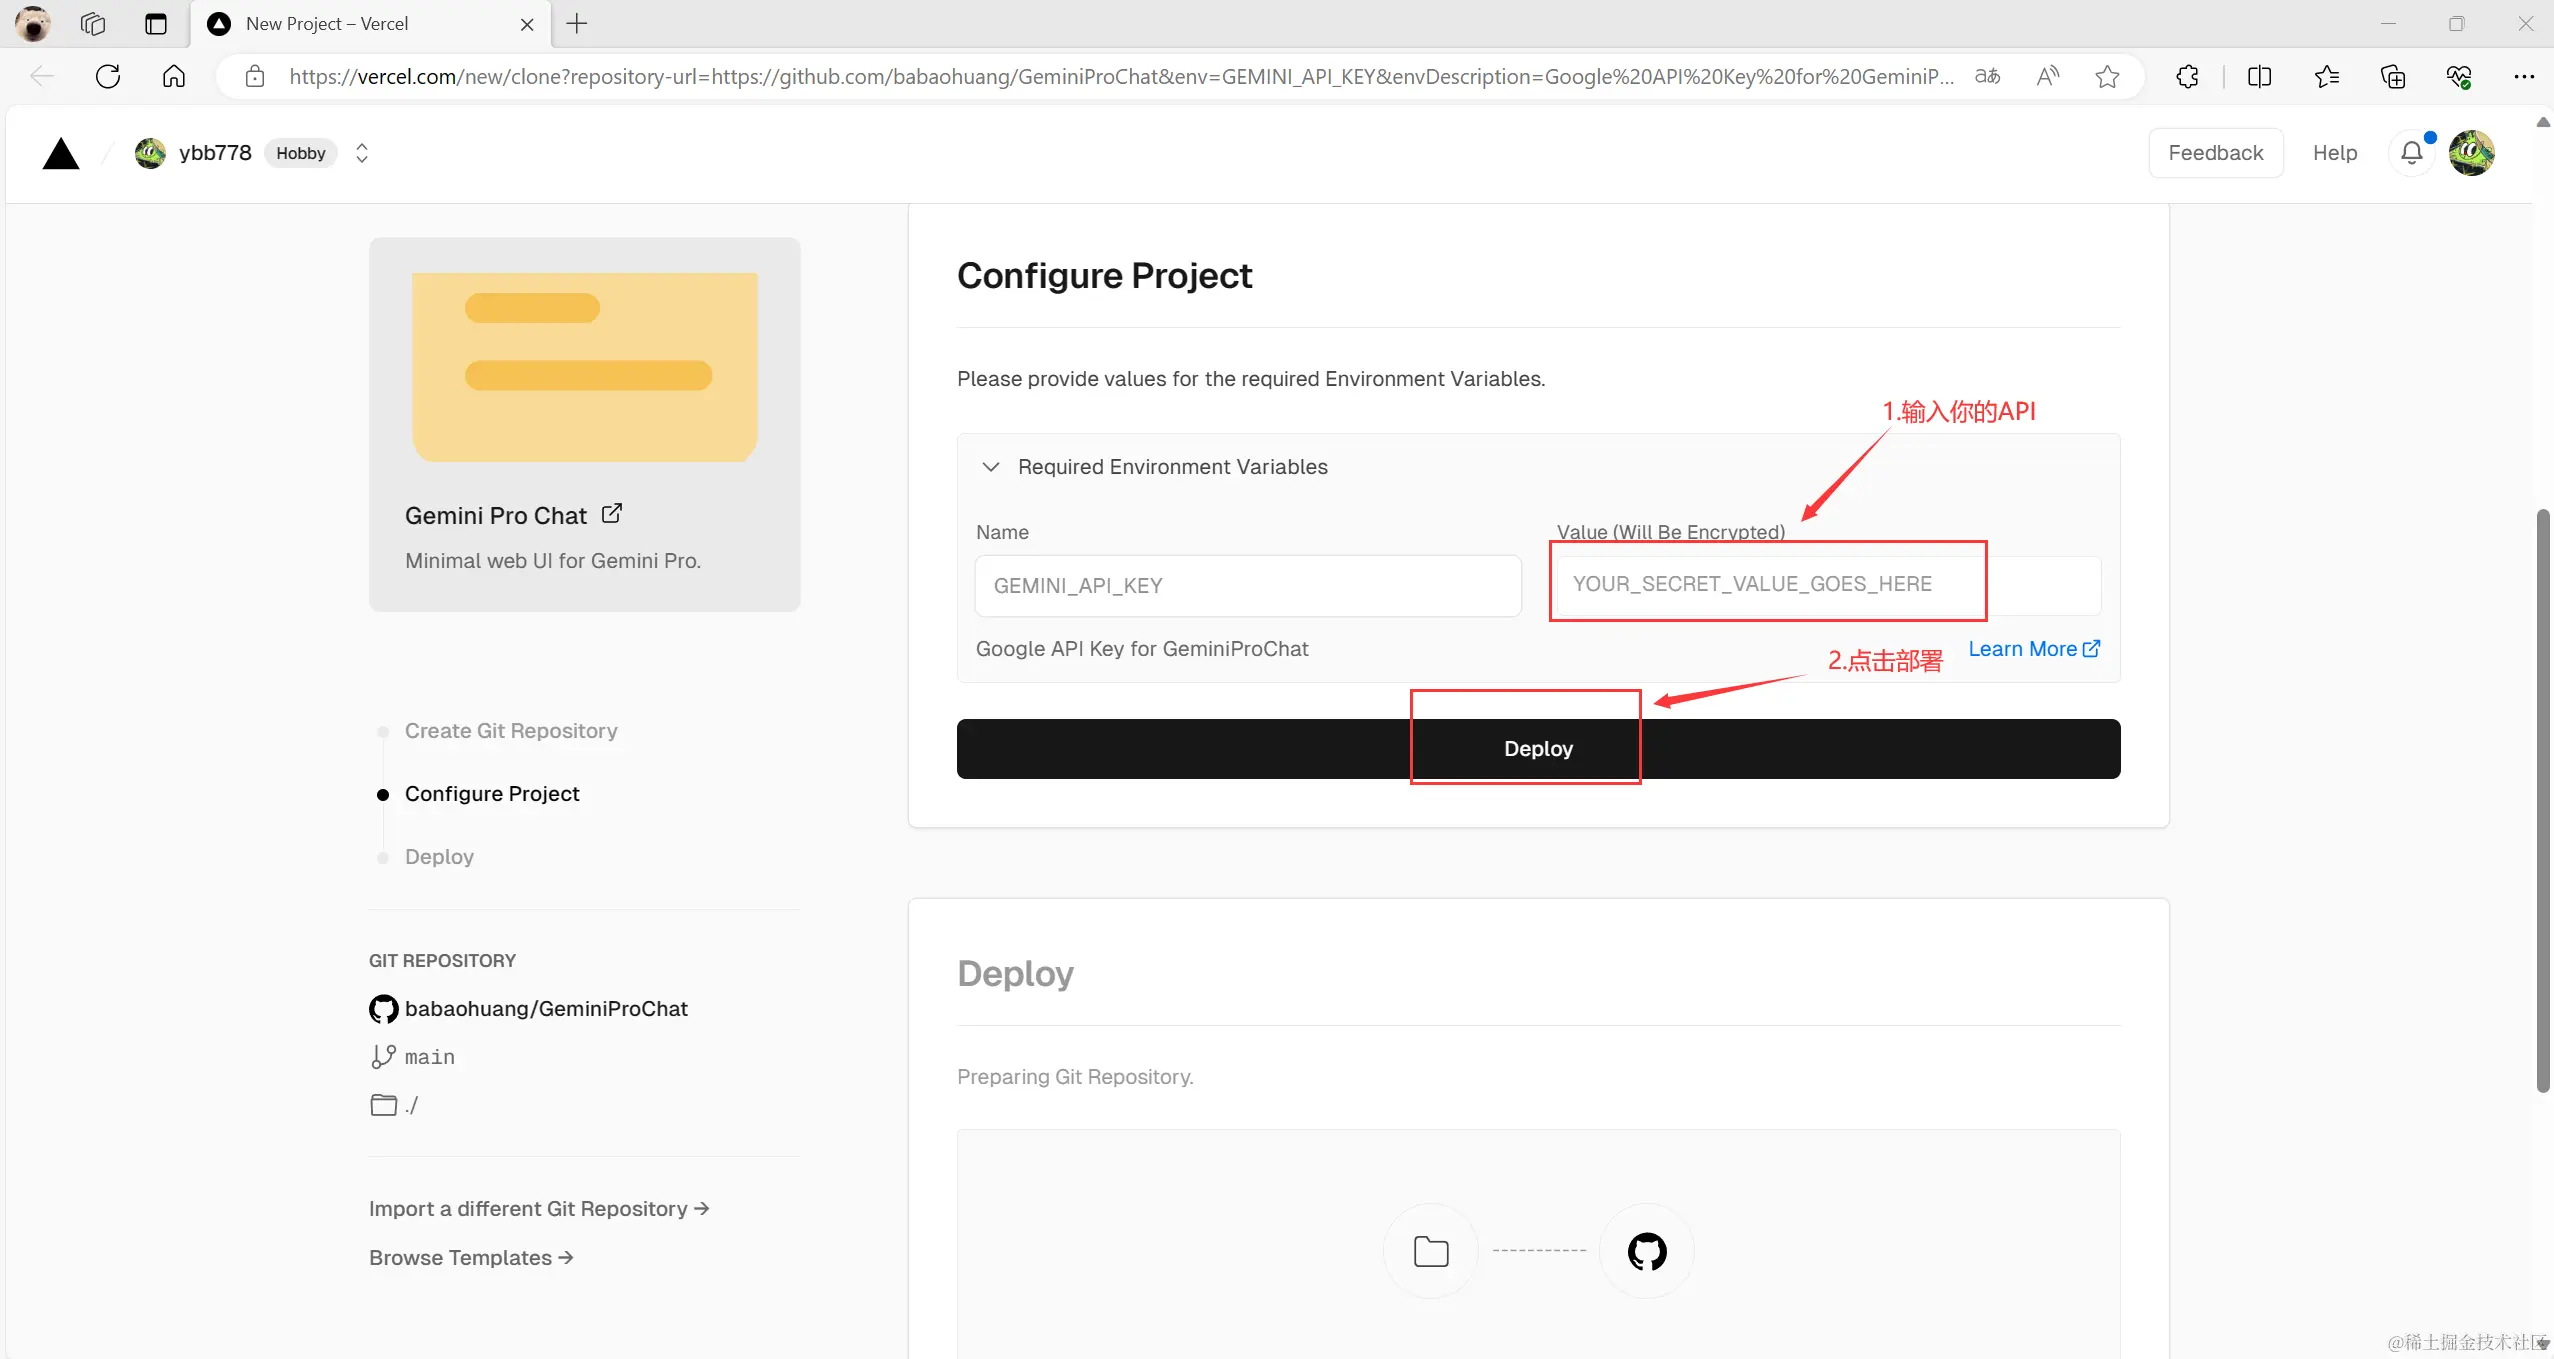Open Gemini Pro Chat external link icon
2554x1359 pixels.
tap(612, 514)
